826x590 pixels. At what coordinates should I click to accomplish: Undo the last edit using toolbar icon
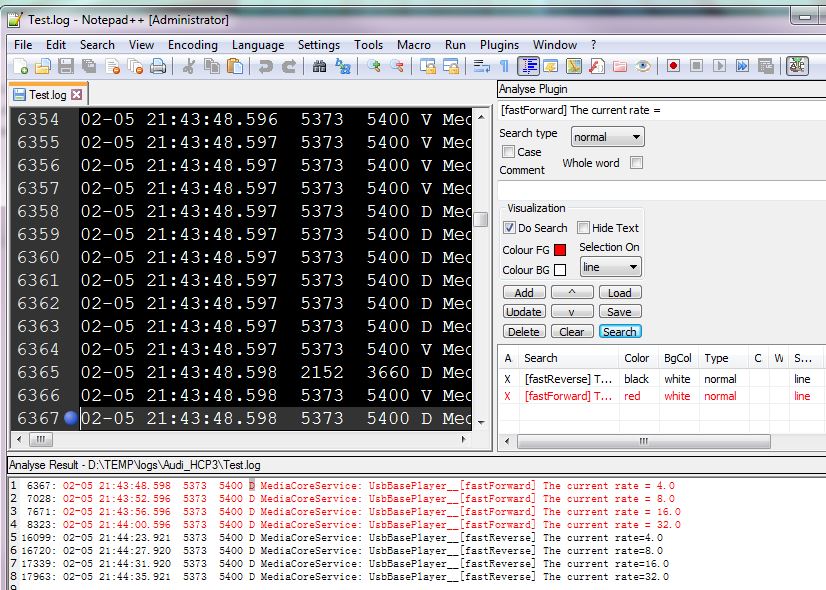[x=262, y=65]
